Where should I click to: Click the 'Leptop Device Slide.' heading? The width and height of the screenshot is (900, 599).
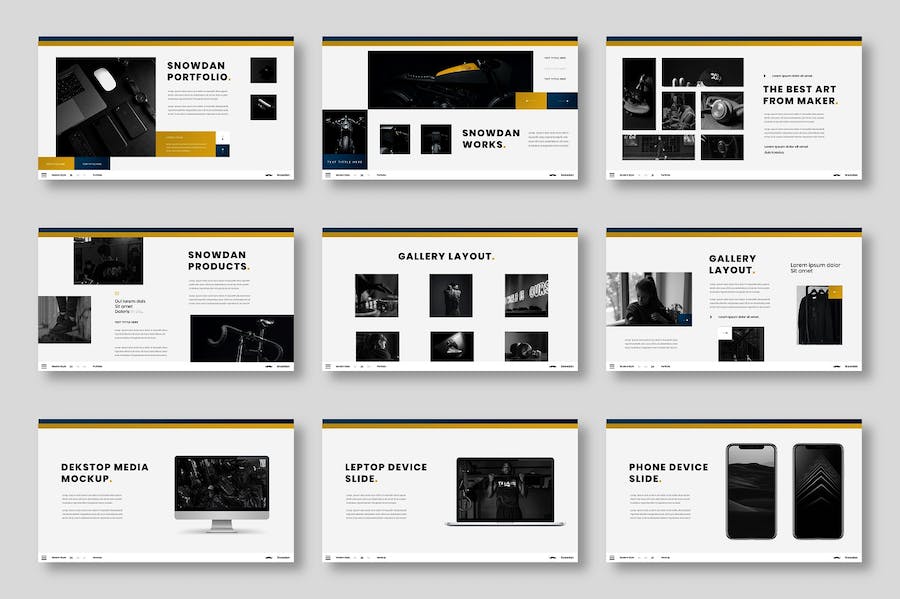(385, 473)
